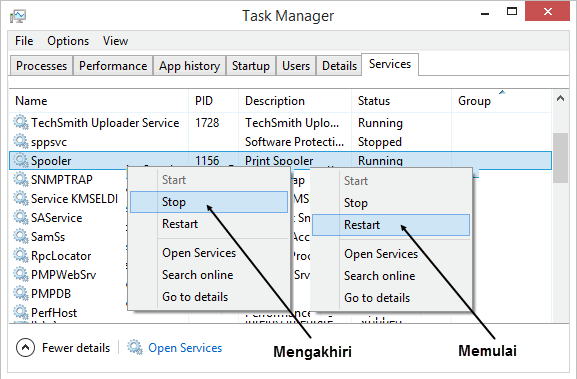This screenshot has width=577, height=379.
Task: Click the Task Manager app icon in title bar
Action: [18, 16]
